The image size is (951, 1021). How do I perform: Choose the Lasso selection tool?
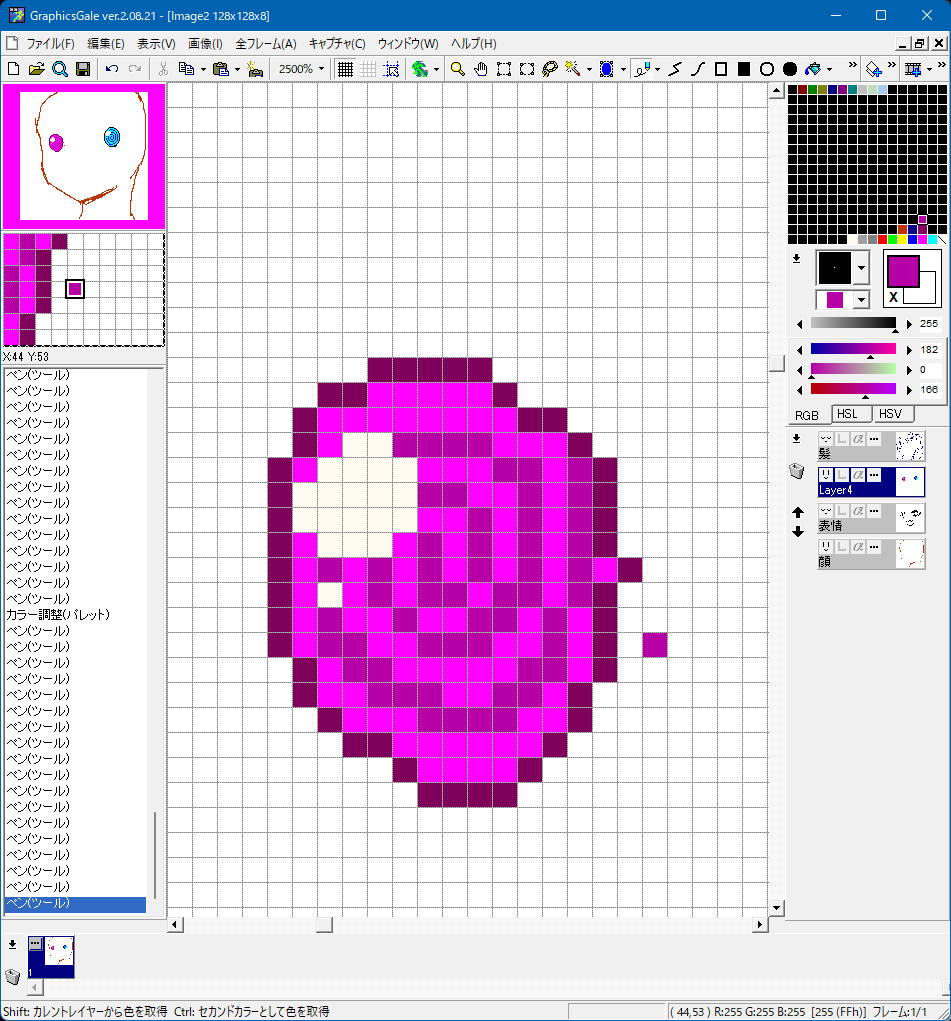[549, 69]
